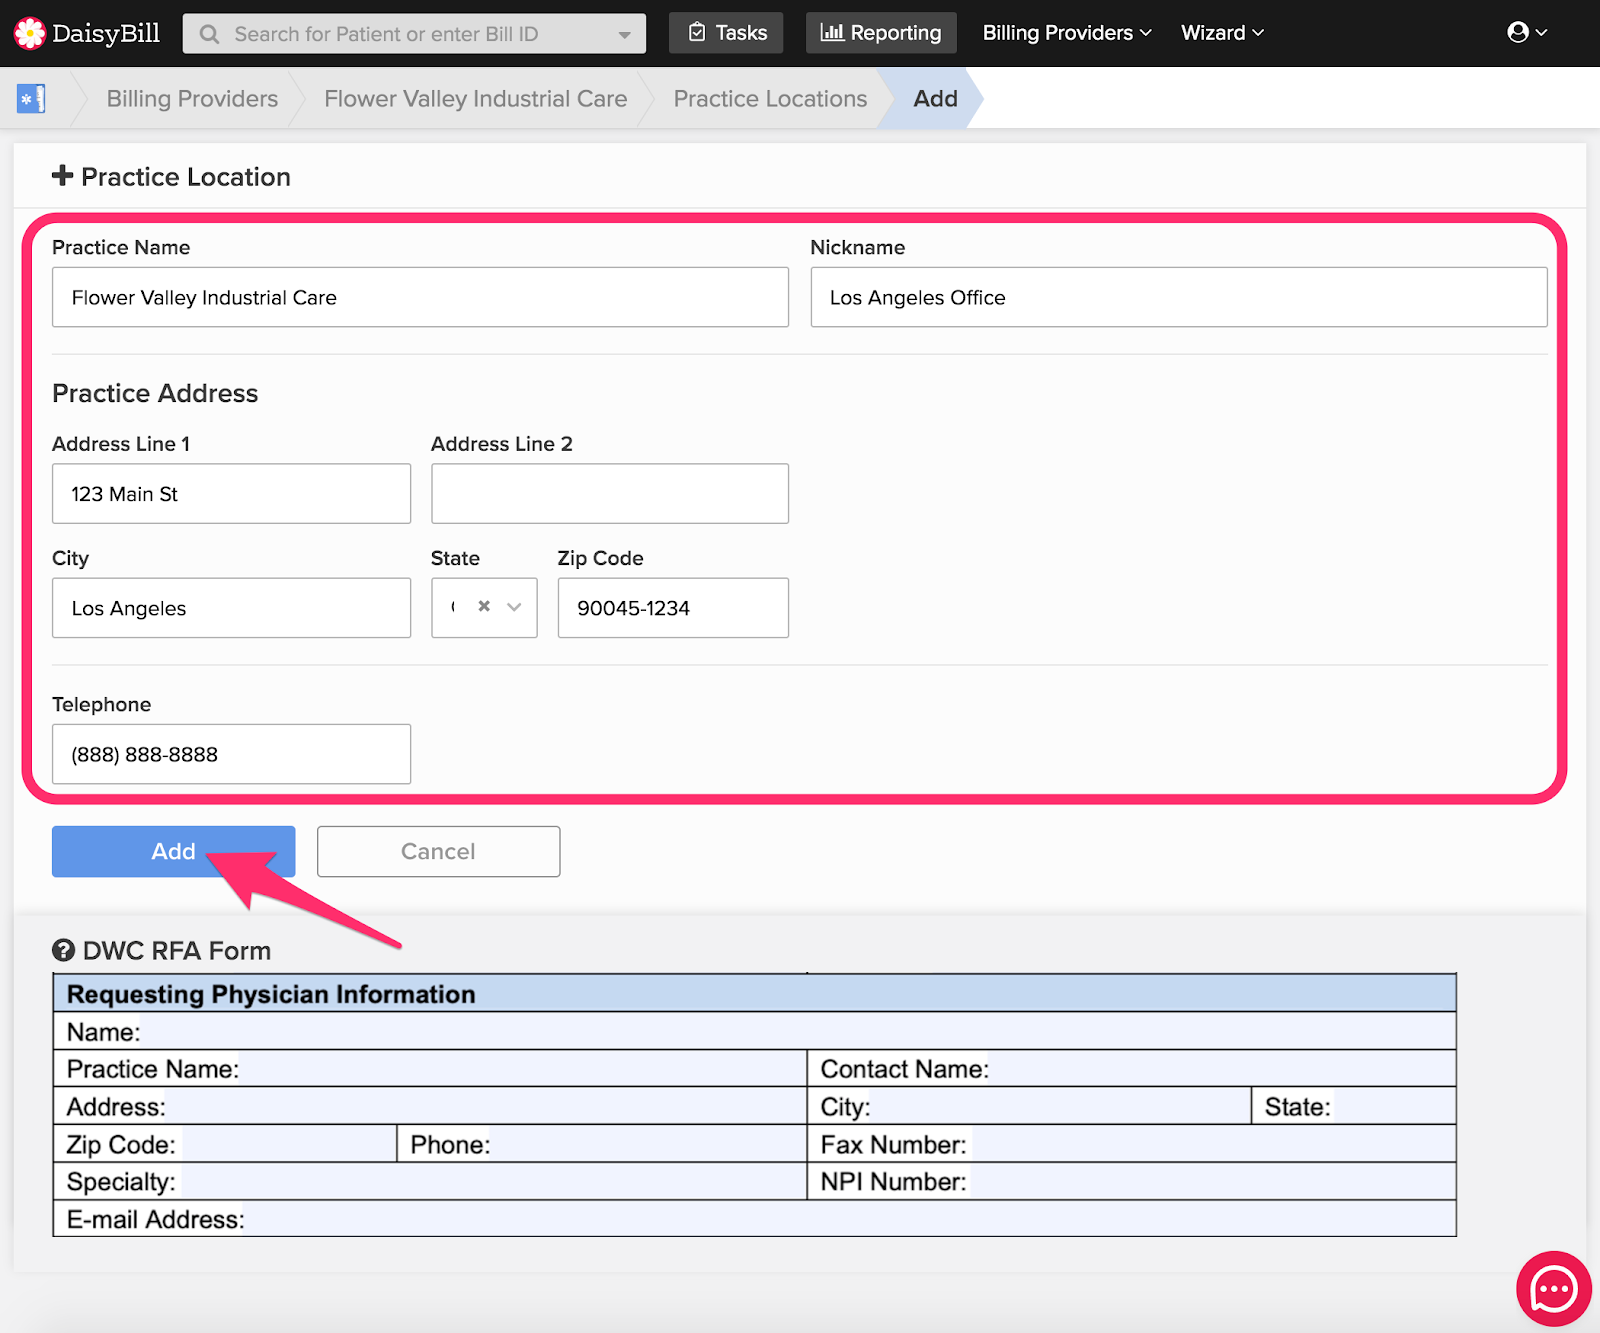Image resolution: width=1600 pixels, height=1333 pixels.
Task: Click the search magnifier icon
Action: click(x=209, y=34)
